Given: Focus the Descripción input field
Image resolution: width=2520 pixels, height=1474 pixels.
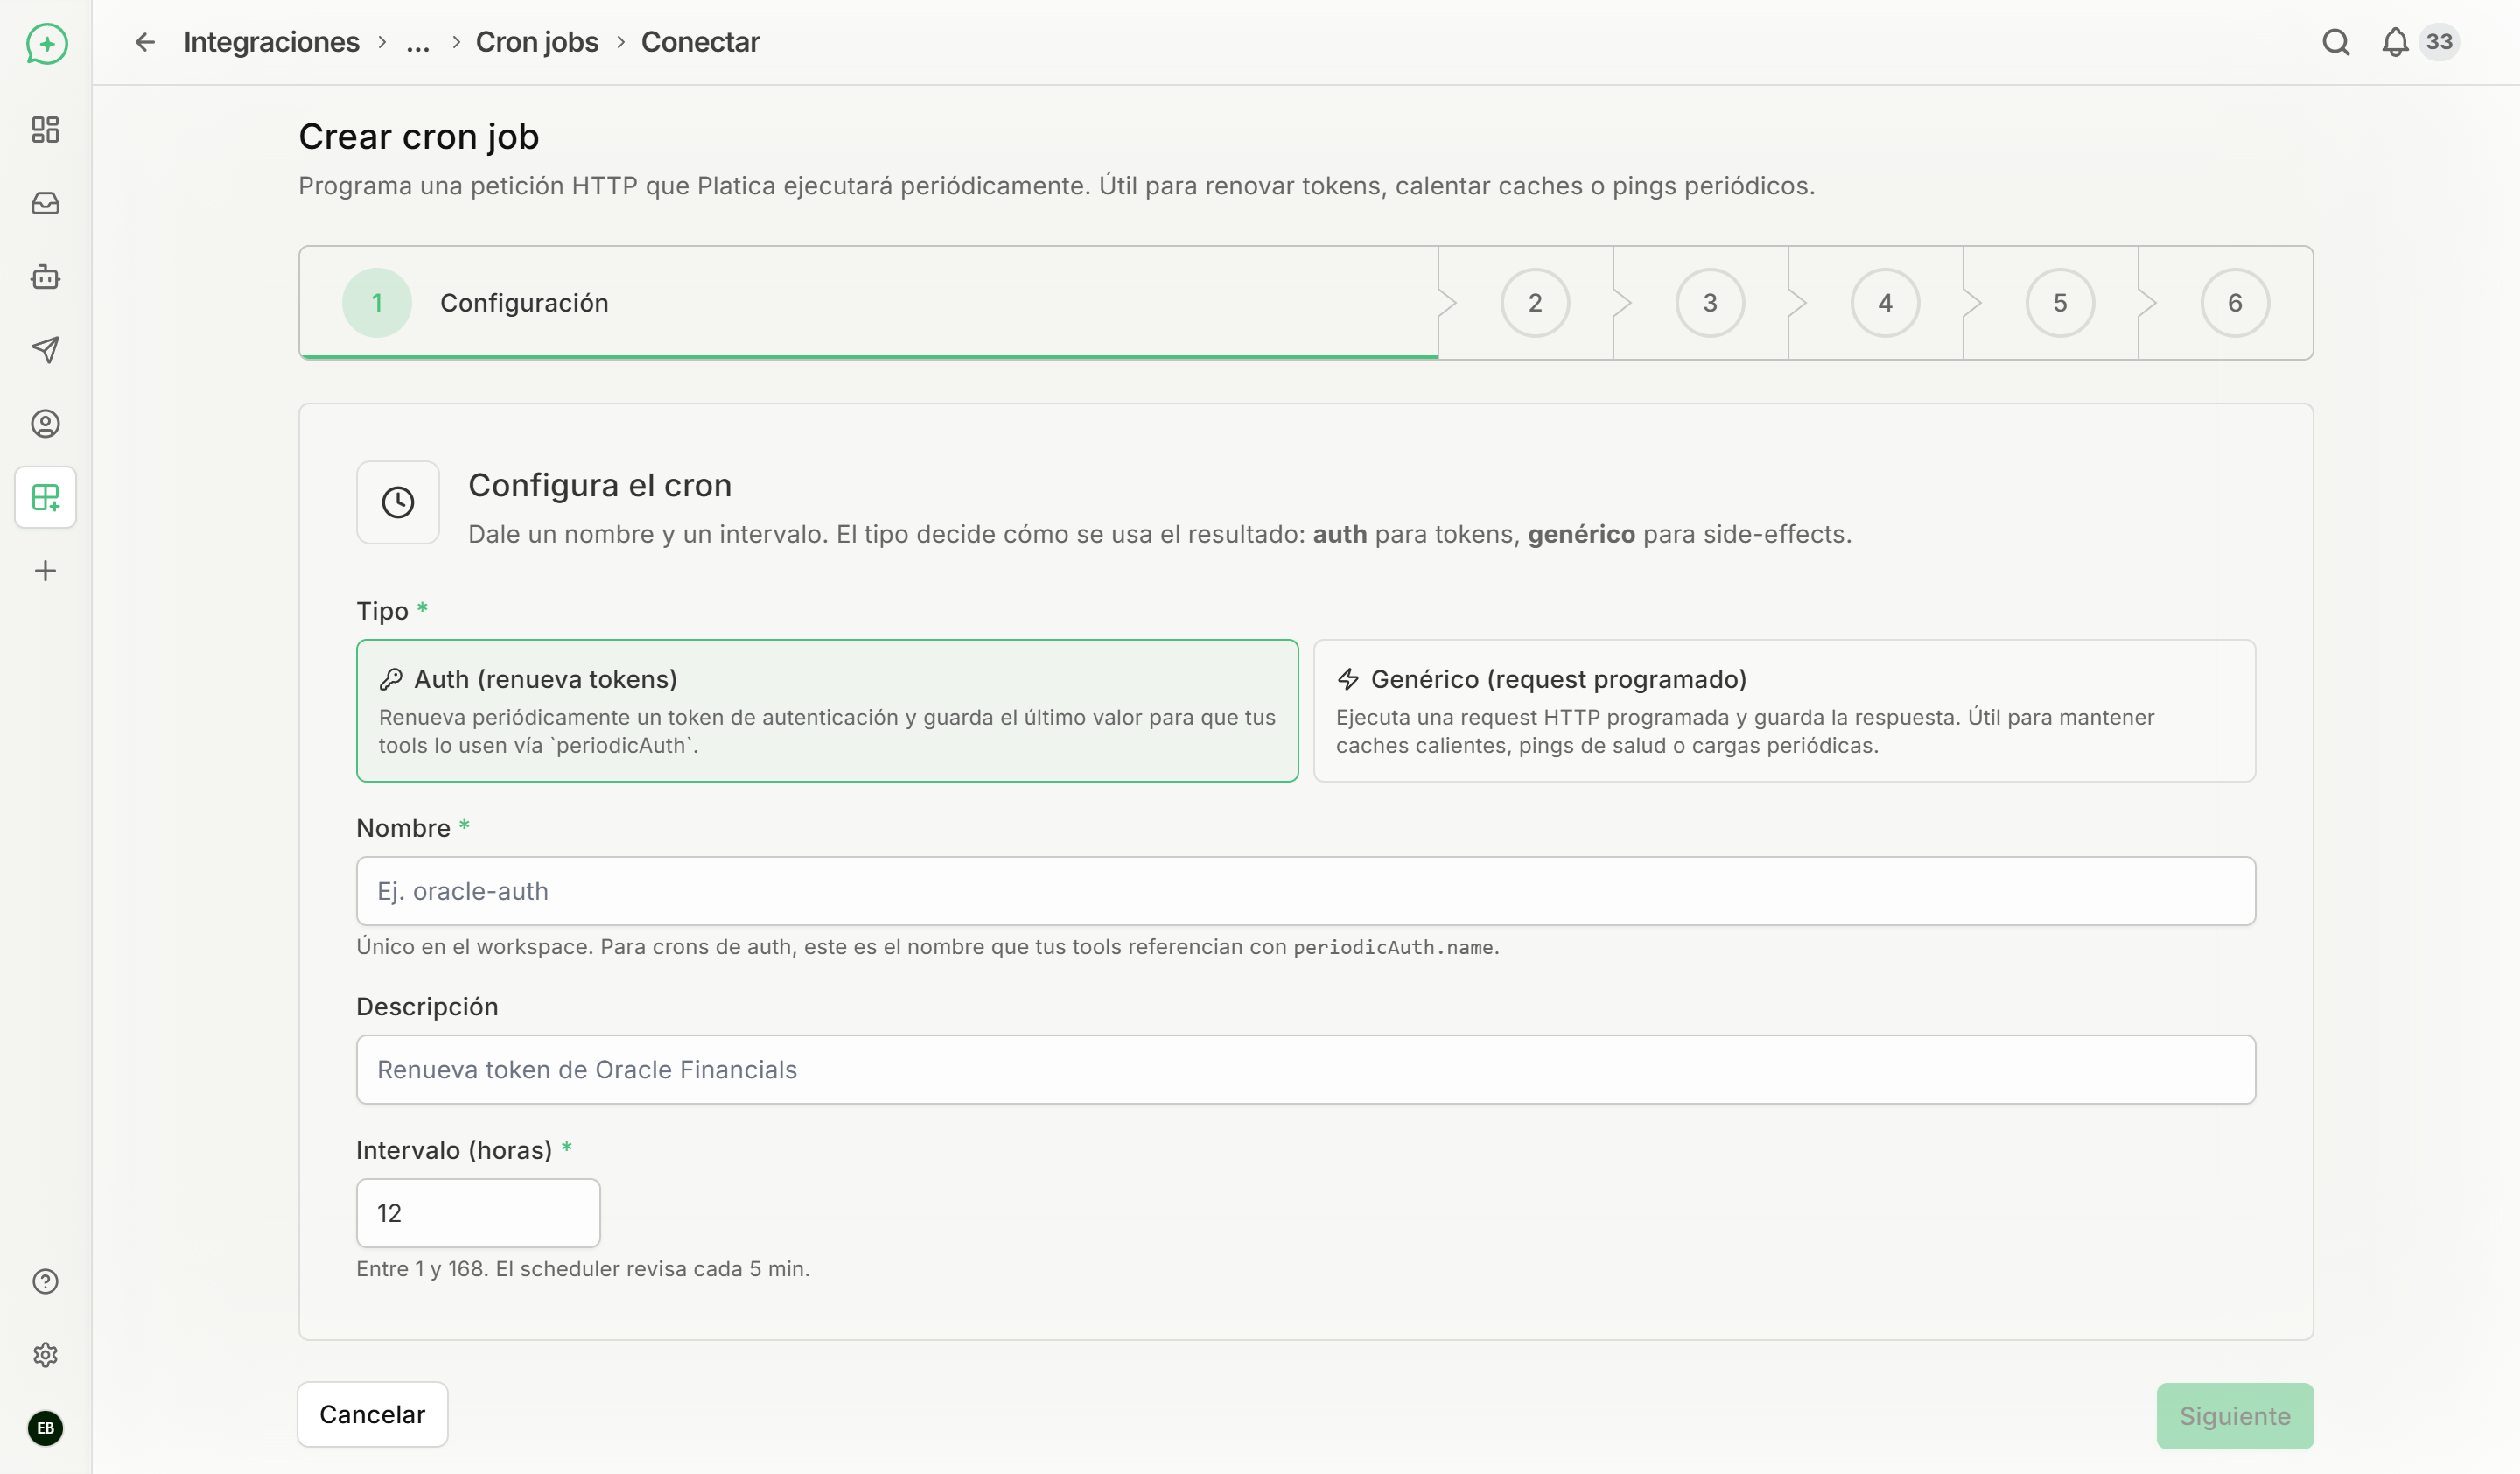Looking at the screenshot, I should (x=1306, y=1070).
